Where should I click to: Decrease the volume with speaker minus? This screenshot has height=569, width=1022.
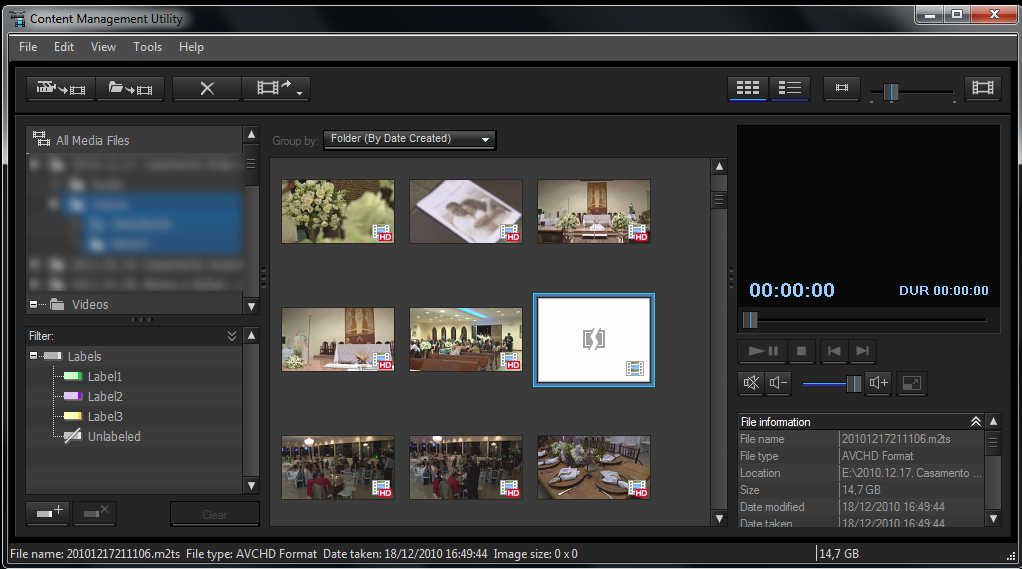click(x=778, y=383)
